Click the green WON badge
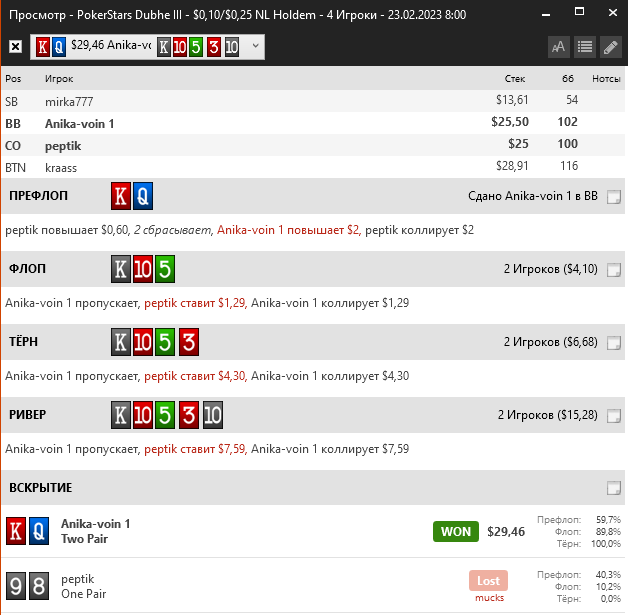 455,531
